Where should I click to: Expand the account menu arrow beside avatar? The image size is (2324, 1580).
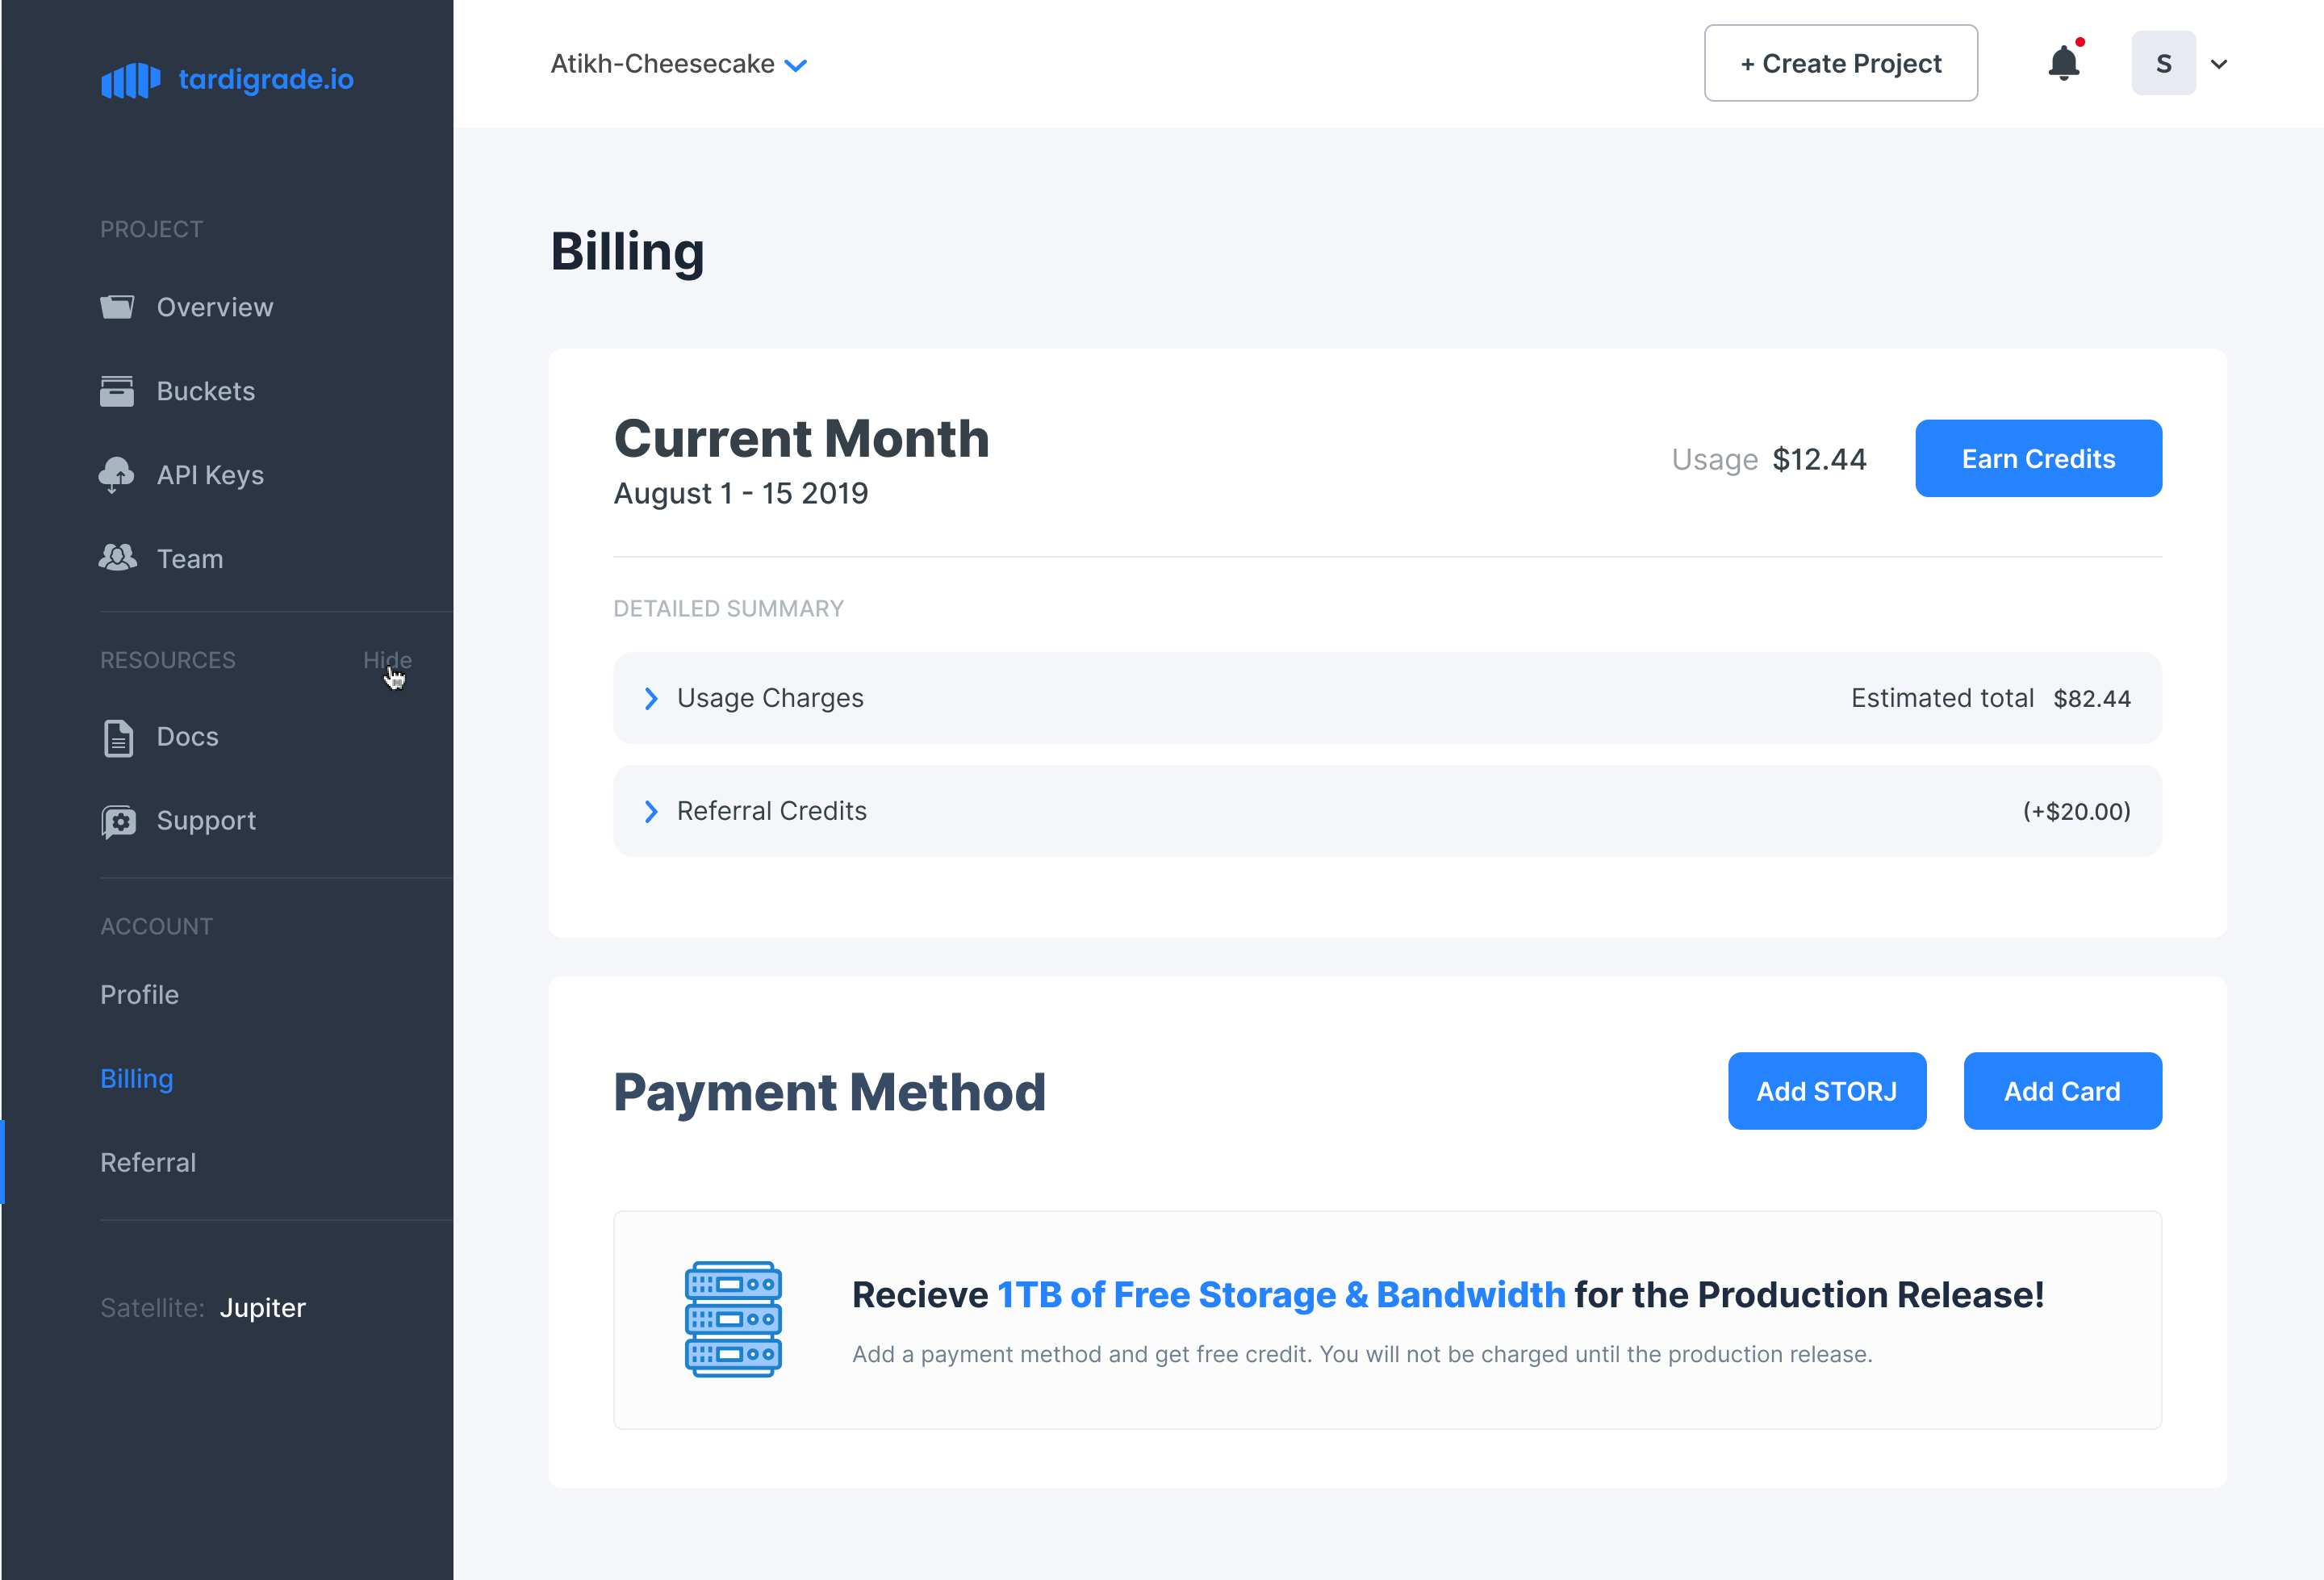click(x=2219, y=64)
